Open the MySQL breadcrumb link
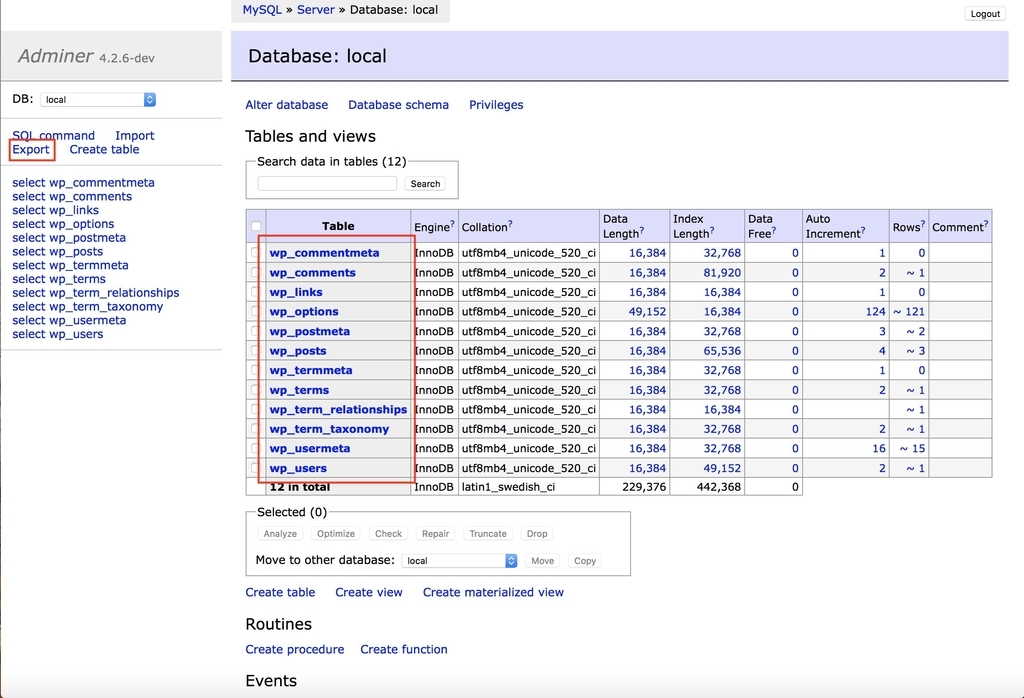1024x698 pixels. point(262,10)
